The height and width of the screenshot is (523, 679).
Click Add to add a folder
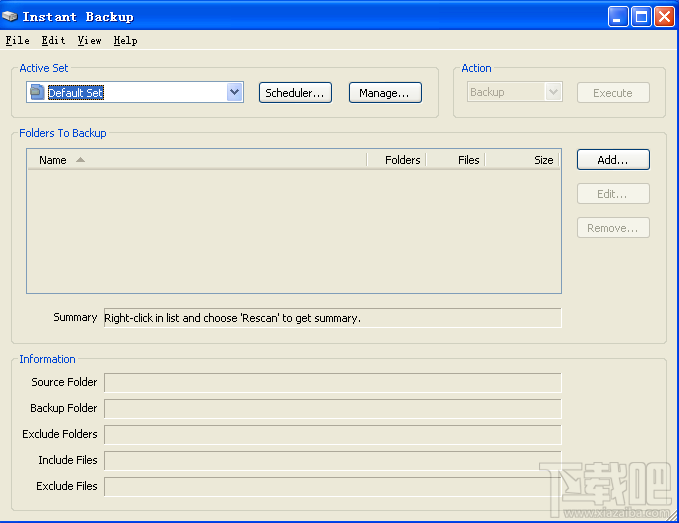(x=613, y=160)
